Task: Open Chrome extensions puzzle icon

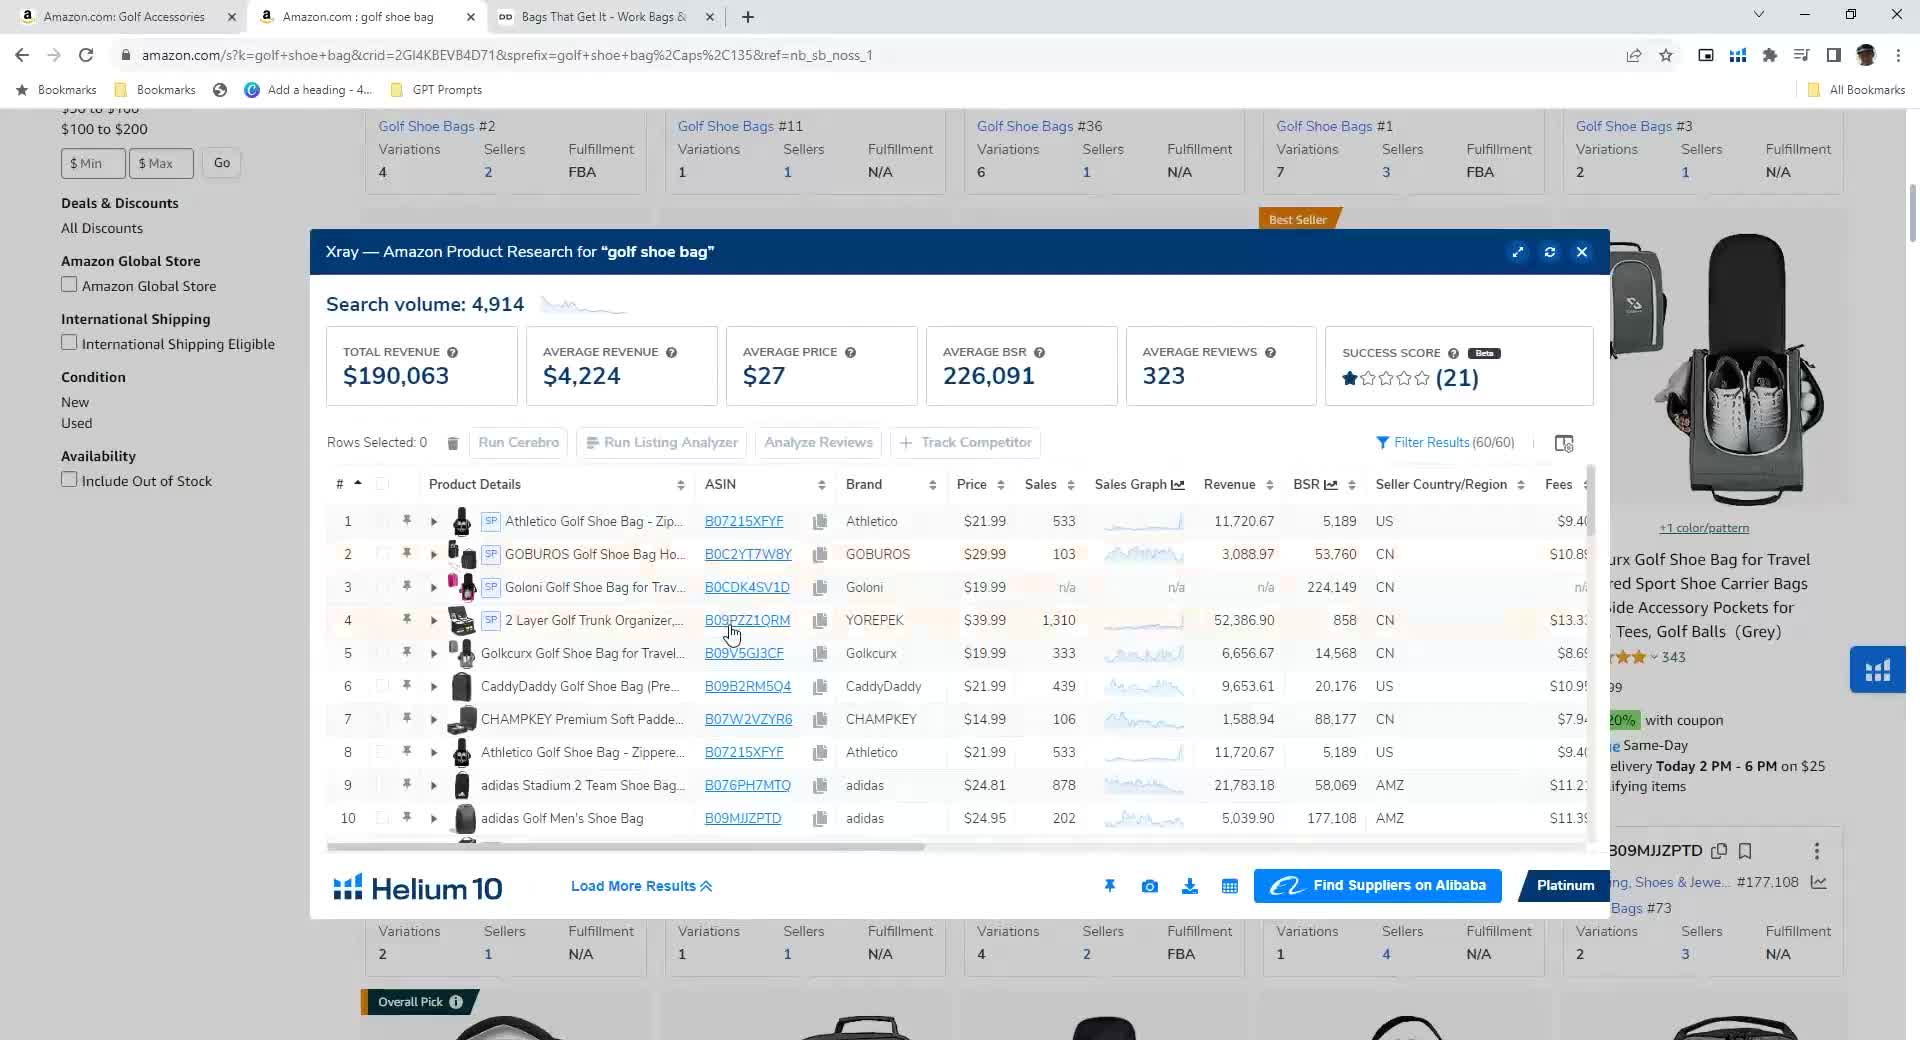Action: pyautogui.click(x=1770, y=55)
